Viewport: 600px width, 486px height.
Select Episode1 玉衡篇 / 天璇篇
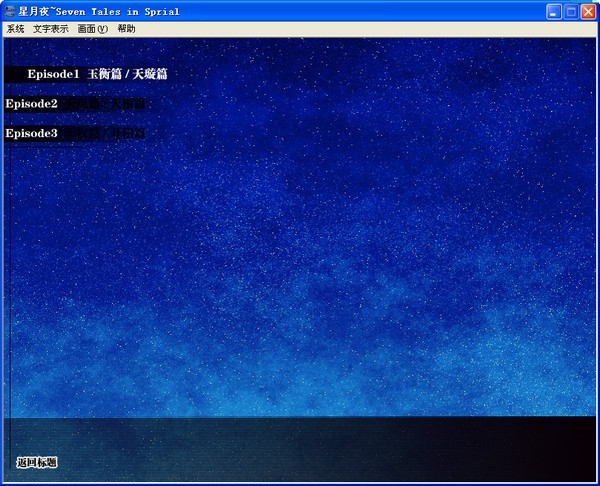point(97,74)
